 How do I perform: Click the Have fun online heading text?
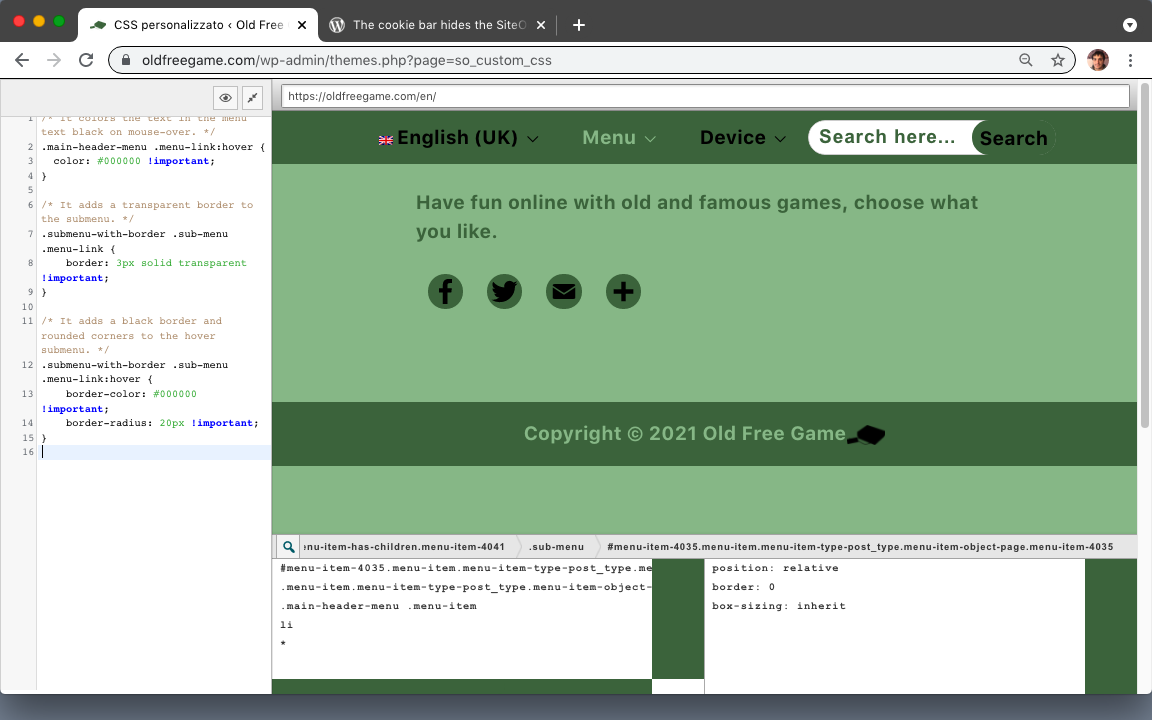point(696,217)
